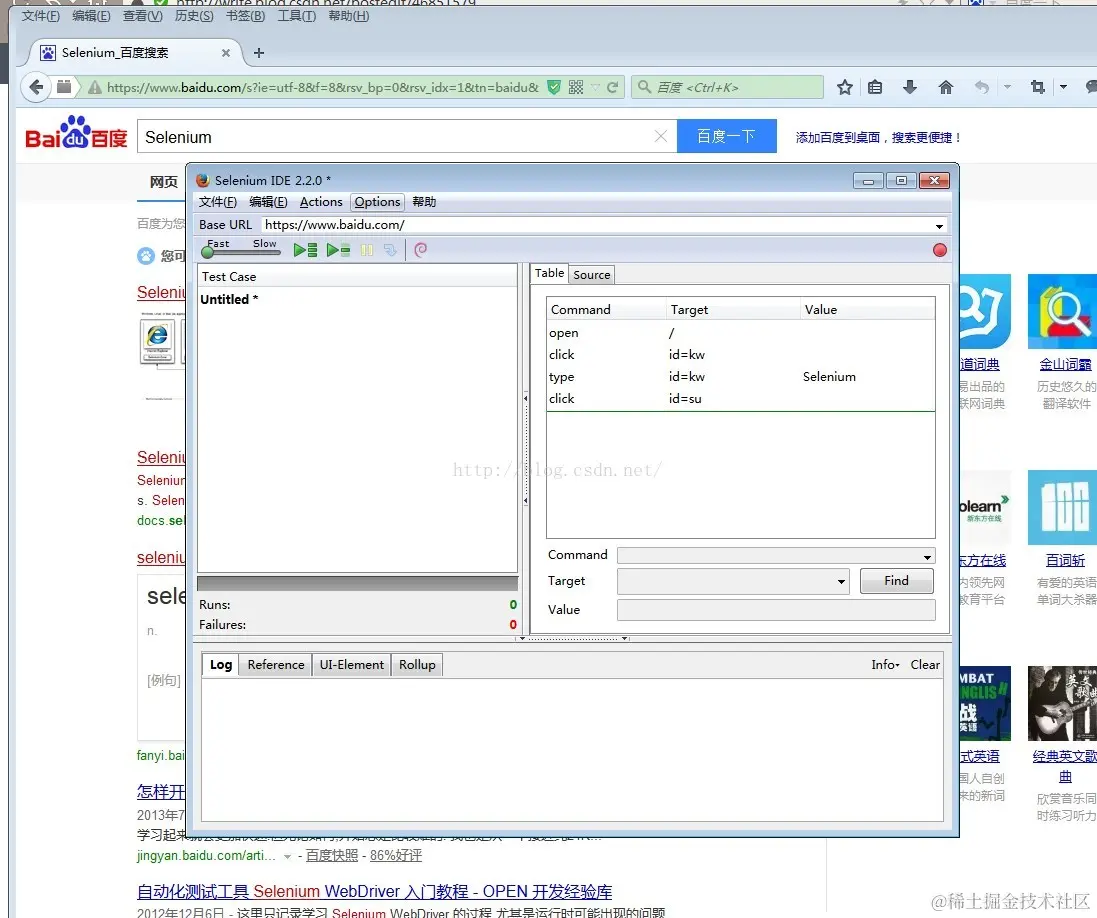1097x918 pixels.
Task: Open the Rollup tab
Action: point(417,665)
